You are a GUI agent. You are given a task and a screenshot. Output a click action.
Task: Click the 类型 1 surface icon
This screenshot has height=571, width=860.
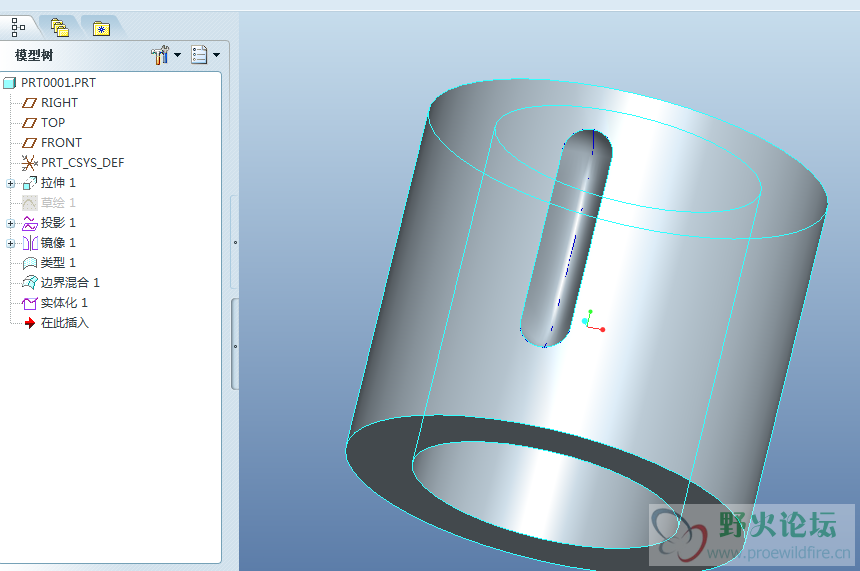point(30,263)
